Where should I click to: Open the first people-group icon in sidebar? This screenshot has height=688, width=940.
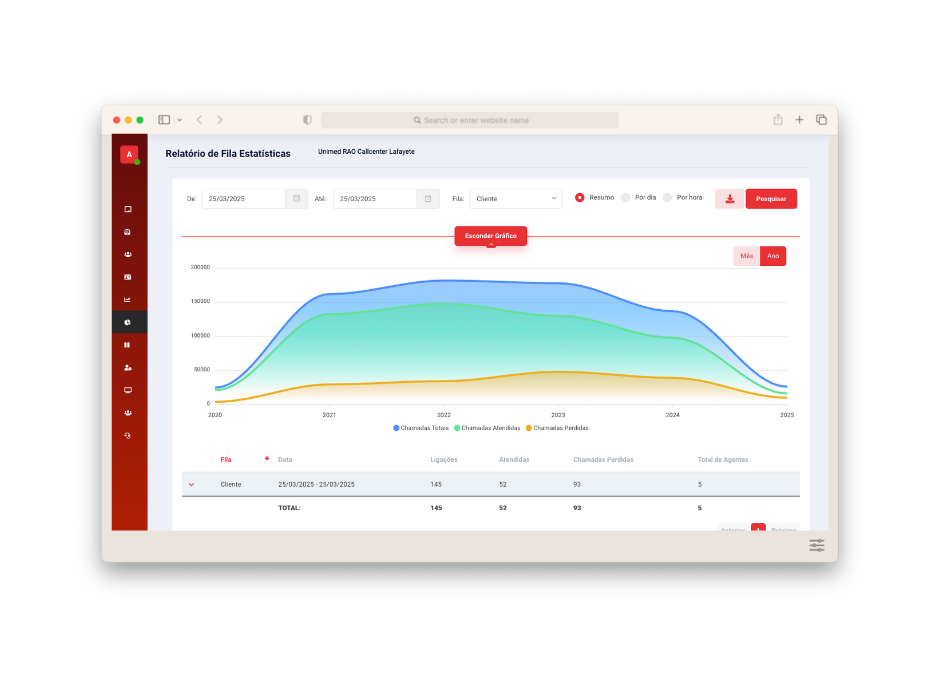click(x=128, y=255)
